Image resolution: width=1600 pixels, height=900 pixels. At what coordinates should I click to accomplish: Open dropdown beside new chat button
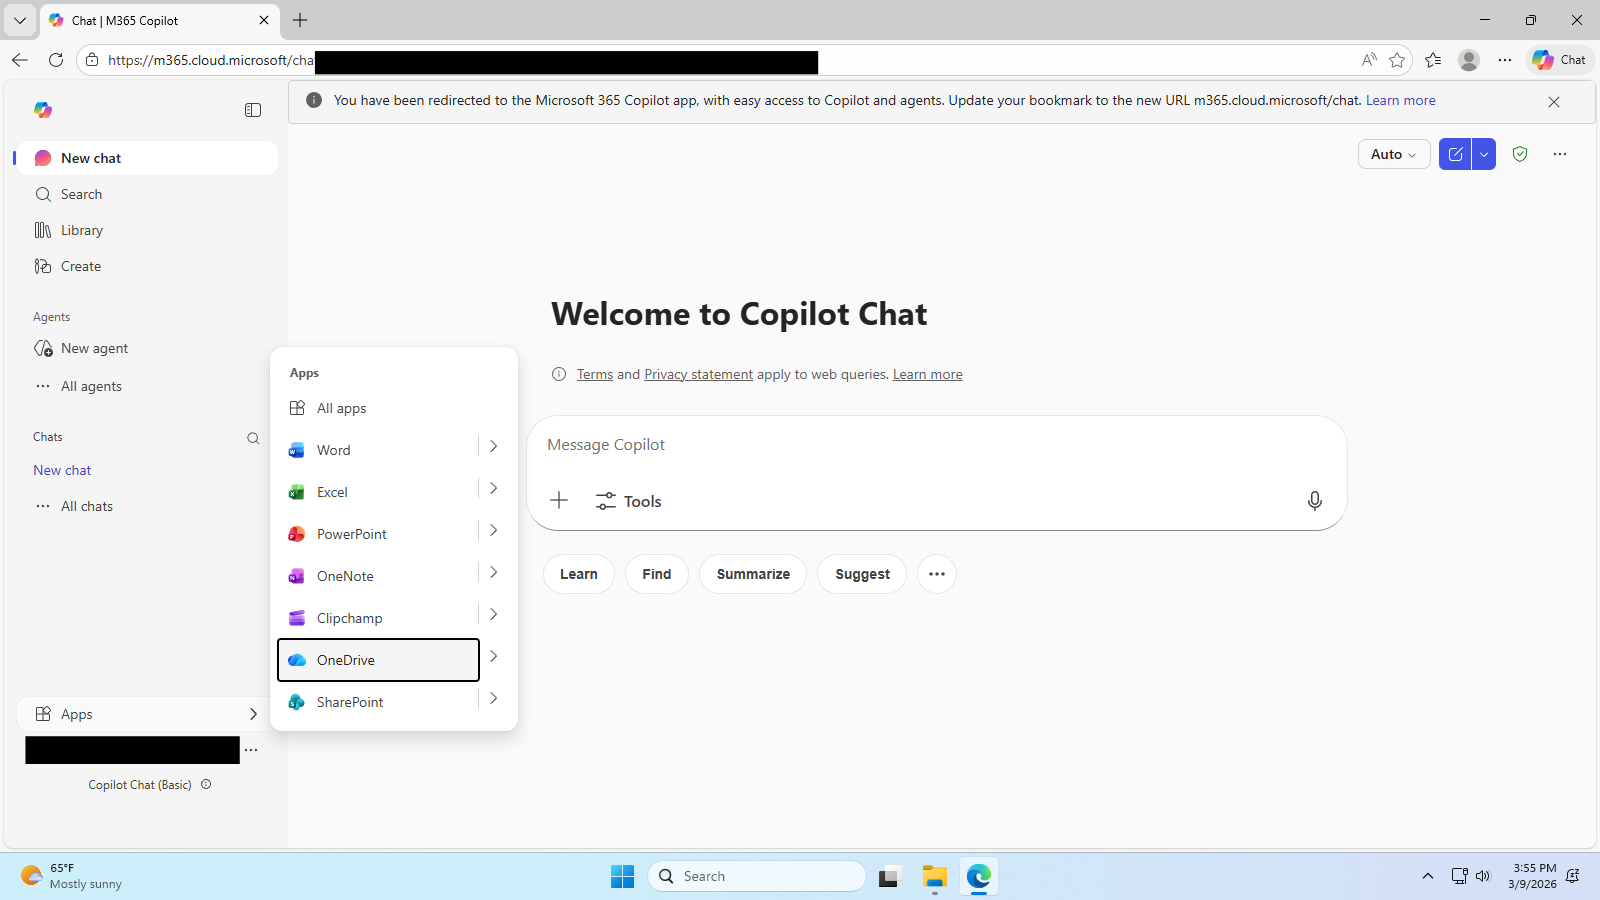tap(1484, 154)
